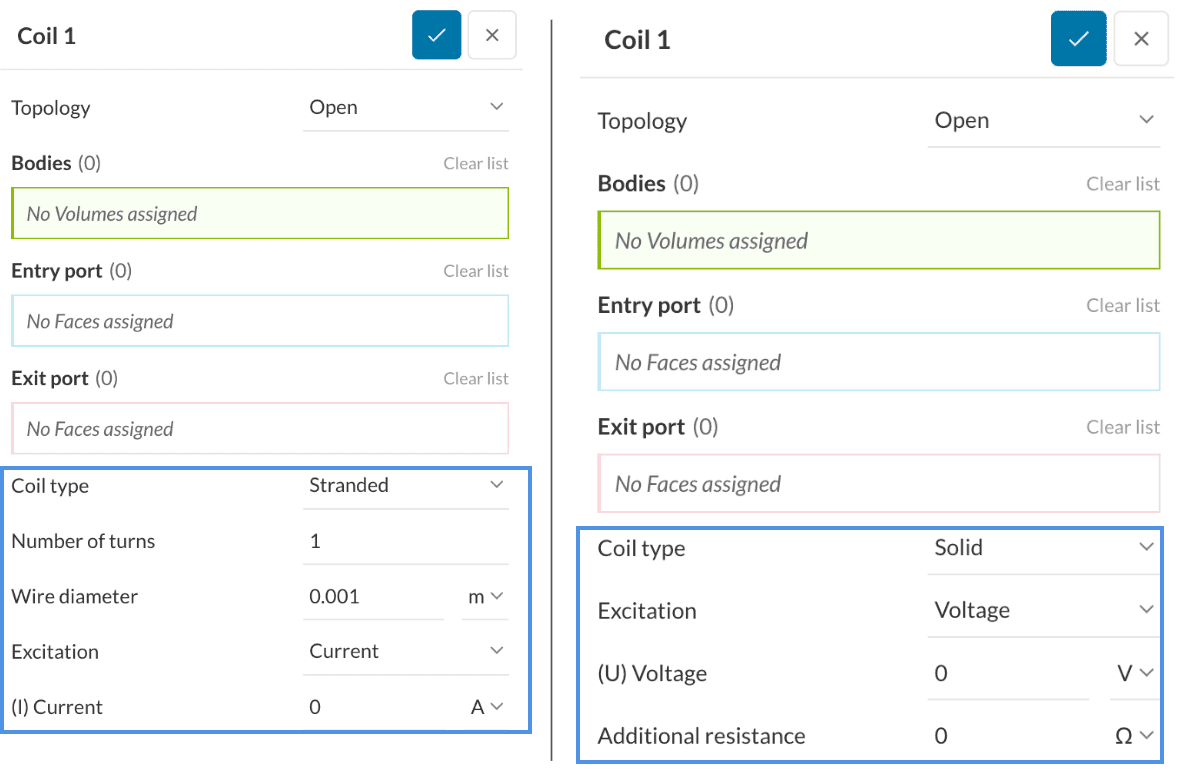This screenshot has width=1186, height=782.
Task: Open Topology dropdown in left panel
Action: coord(406,108)
